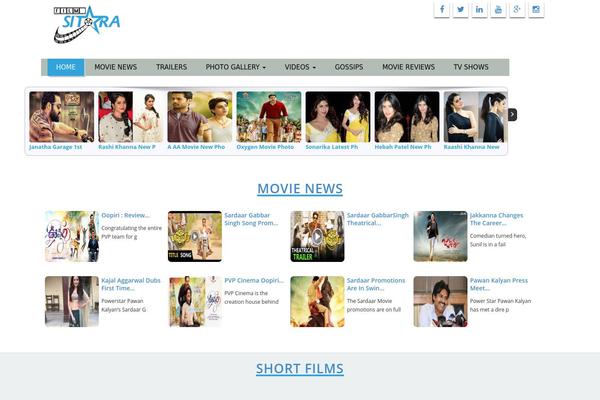Open the PVP Cinema Oopiri article link
This screenshot has height=400, width=600.
click(x=254, y=281)
